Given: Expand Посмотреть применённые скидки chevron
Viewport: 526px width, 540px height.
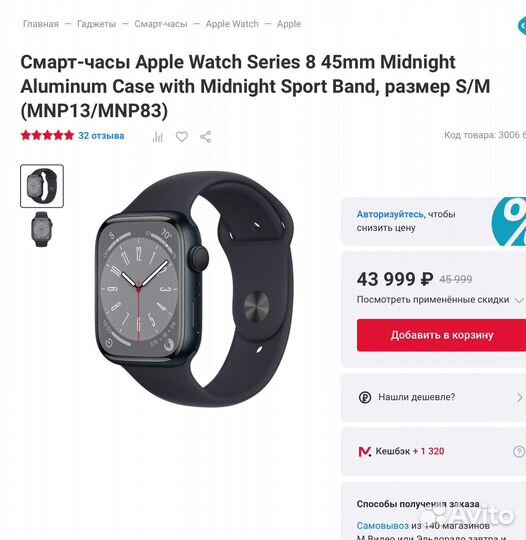Looking at the screenshot, I should 519,300.
